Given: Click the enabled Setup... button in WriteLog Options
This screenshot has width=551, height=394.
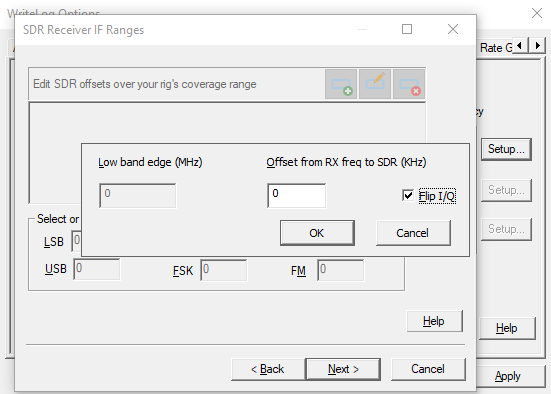Looking at the screenshot, I should pos(506,149).
